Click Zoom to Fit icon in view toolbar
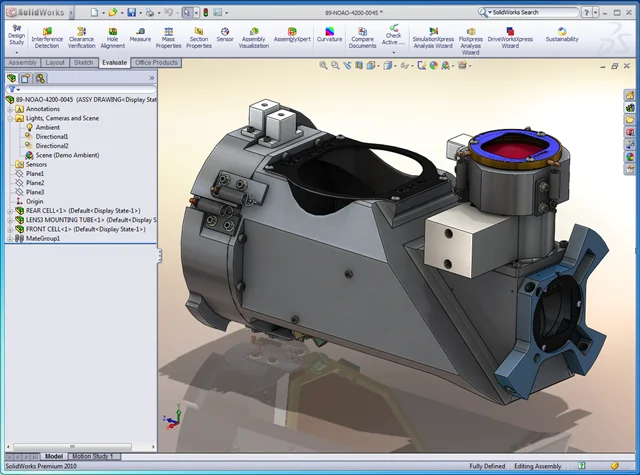The height and width of the screenshot is (475, 640). coord(323,65)
